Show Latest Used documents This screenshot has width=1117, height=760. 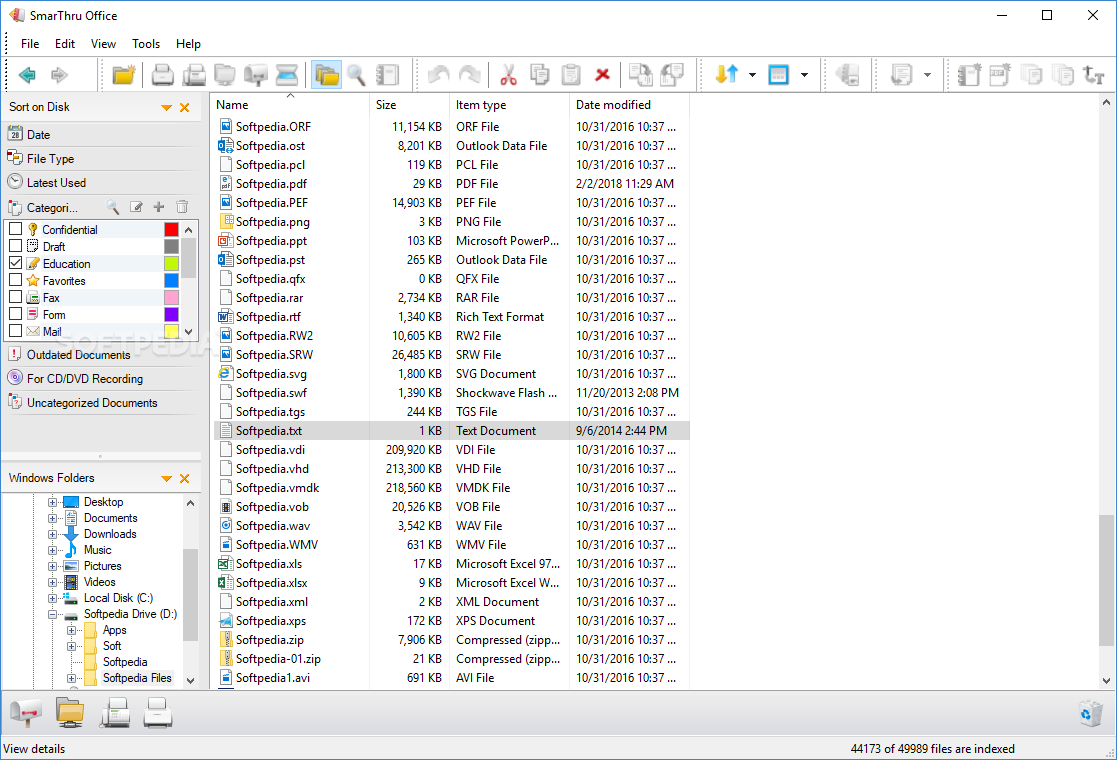point(103,183)
